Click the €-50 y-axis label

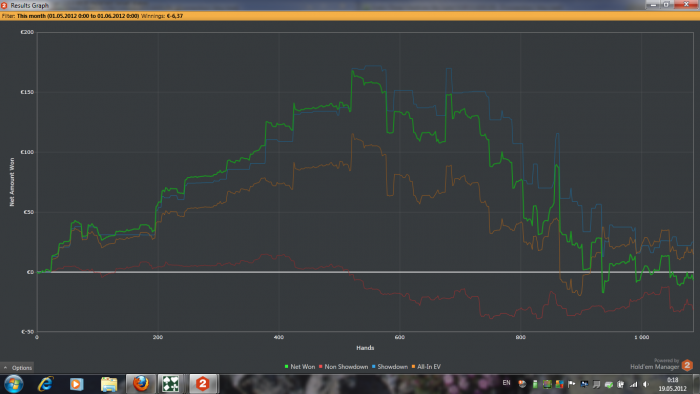(x=27, y=332)
